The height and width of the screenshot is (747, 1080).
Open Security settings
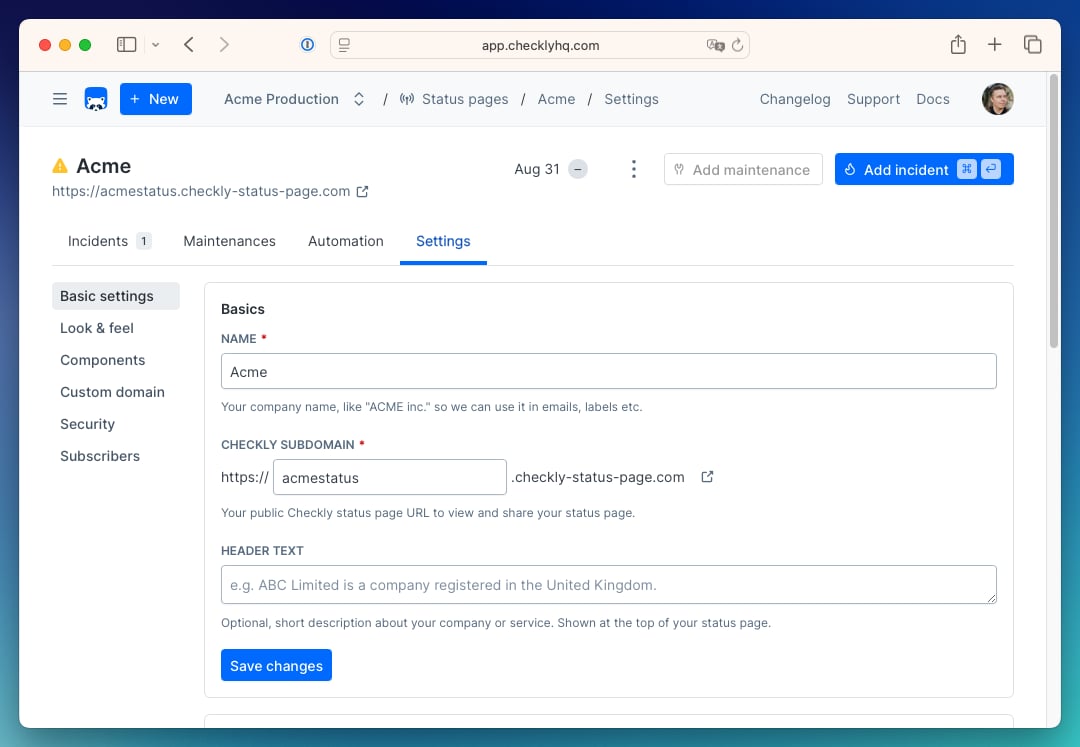(x=87, y=424)
